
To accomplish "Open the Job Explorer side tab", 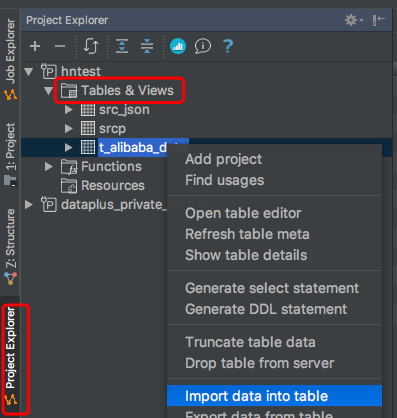I will click(x=10, y=59).
